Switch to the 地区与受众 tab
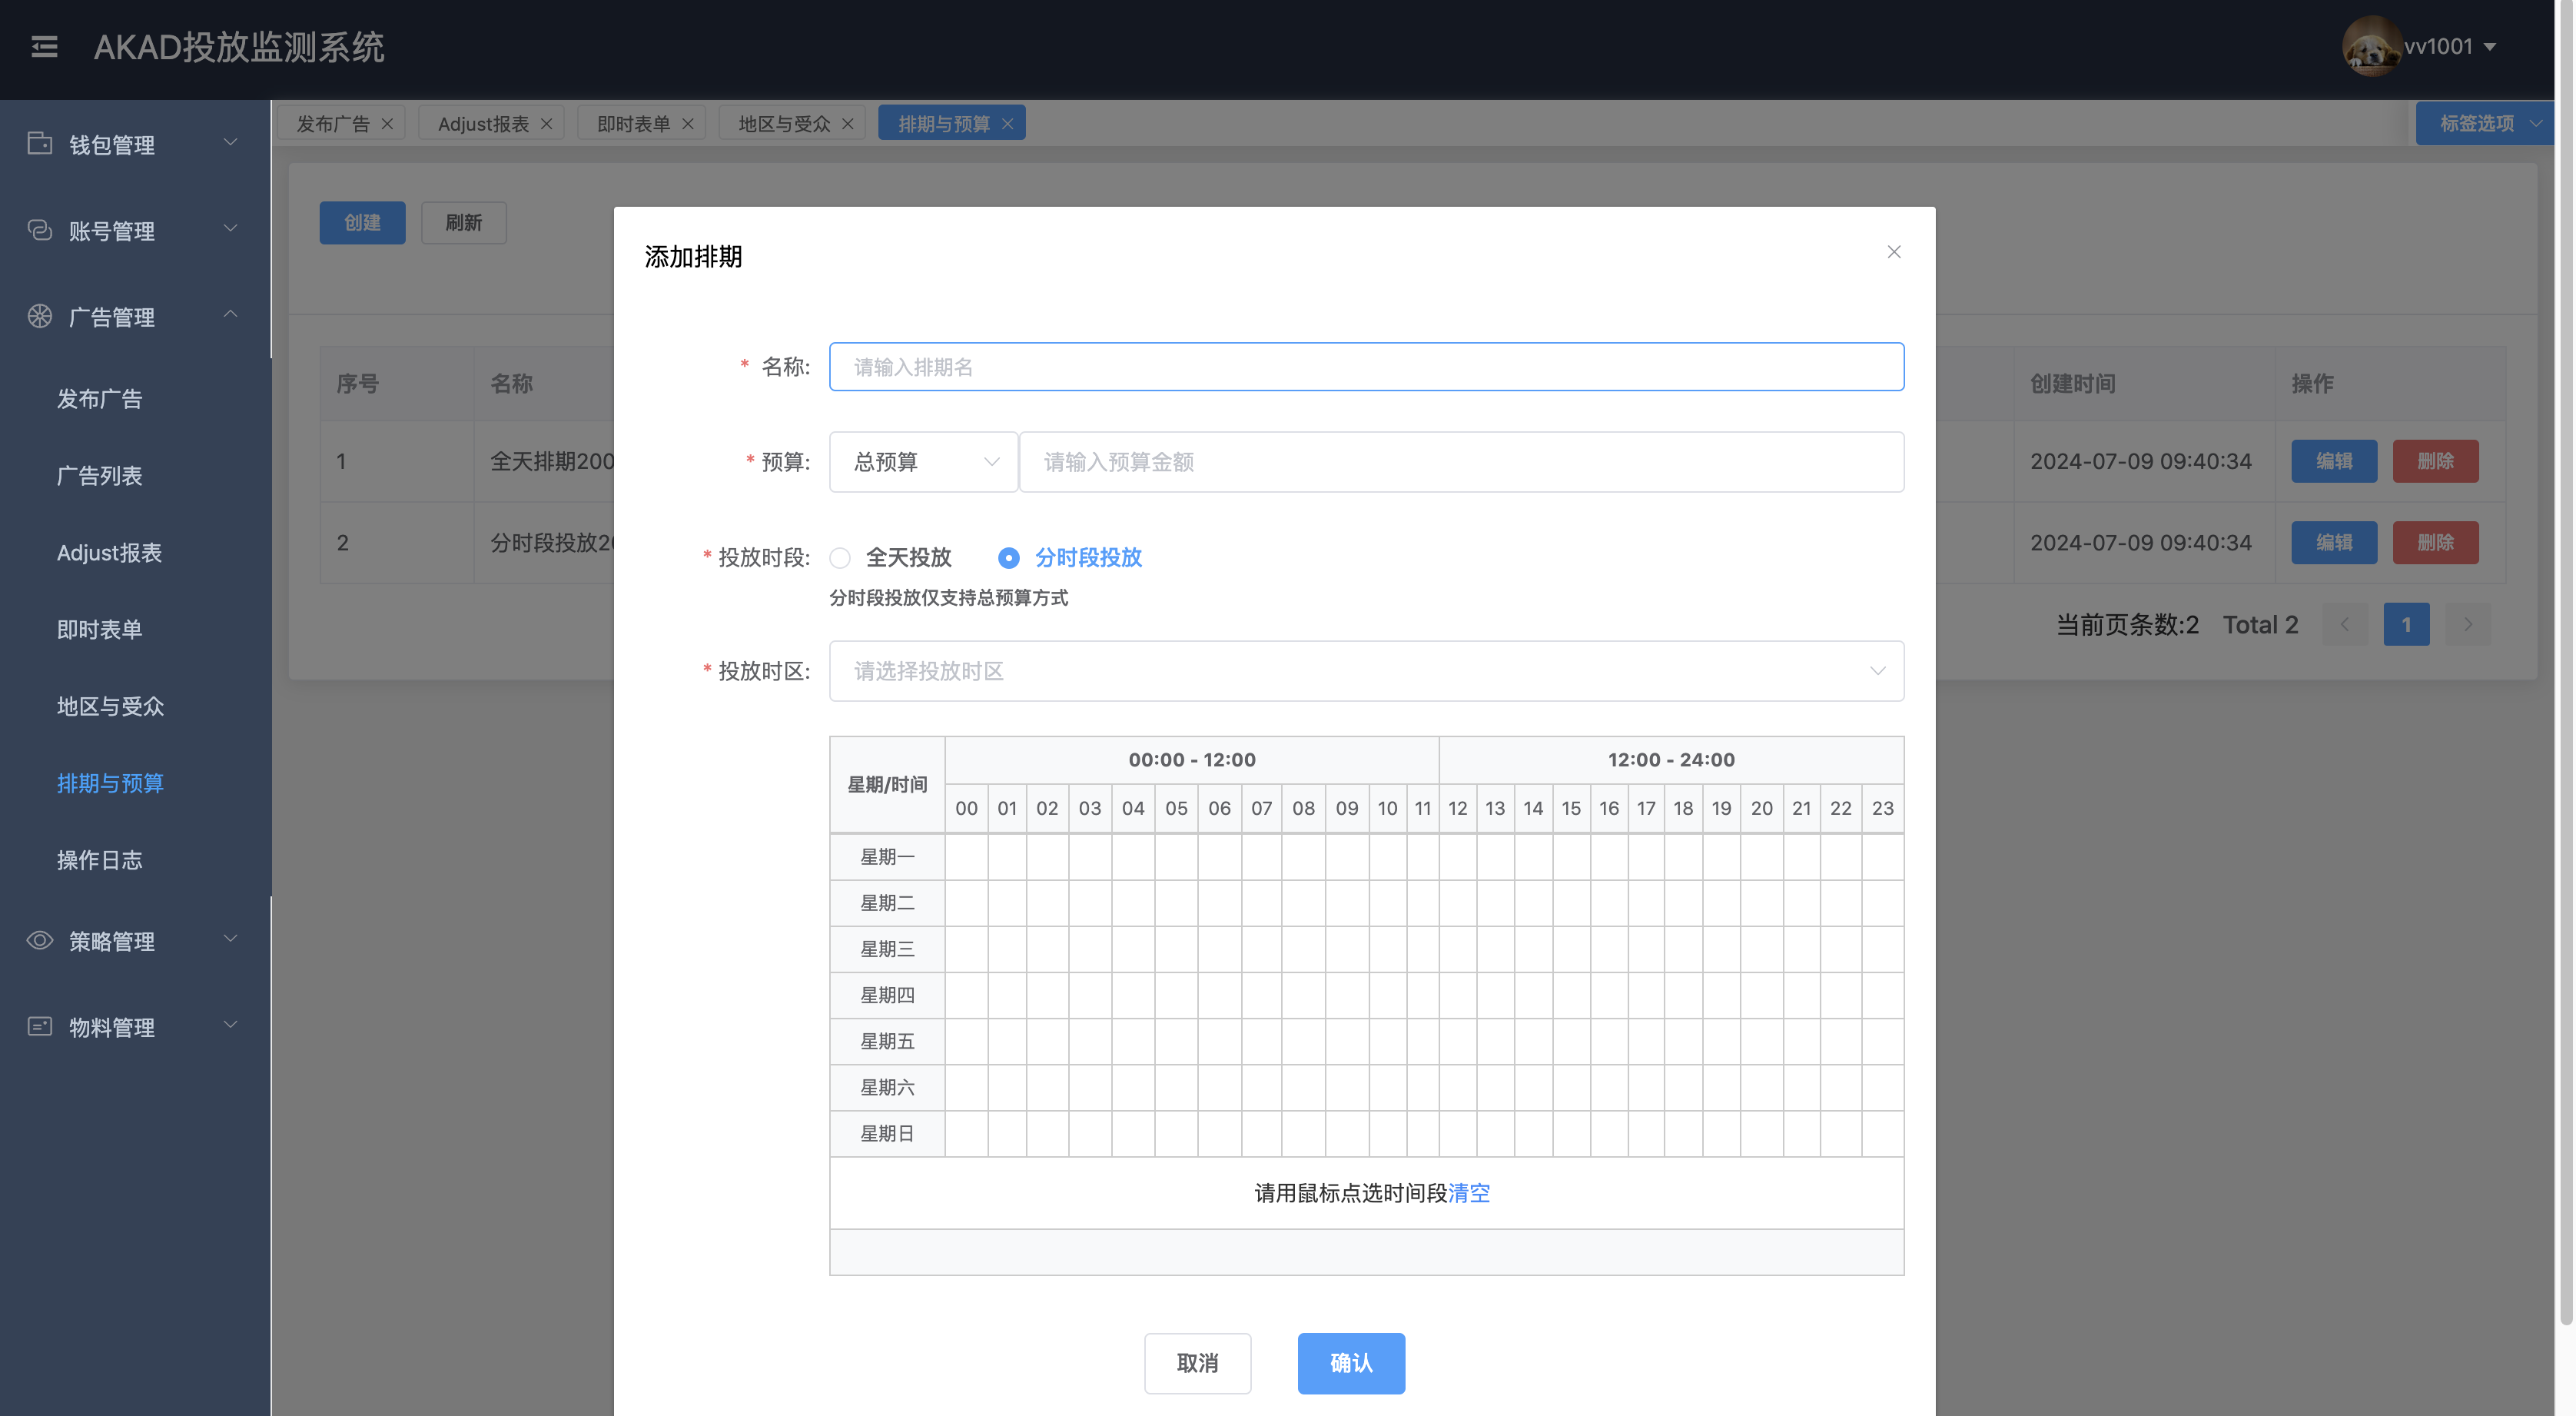The image size is (2576, 1416). (783, 124)
